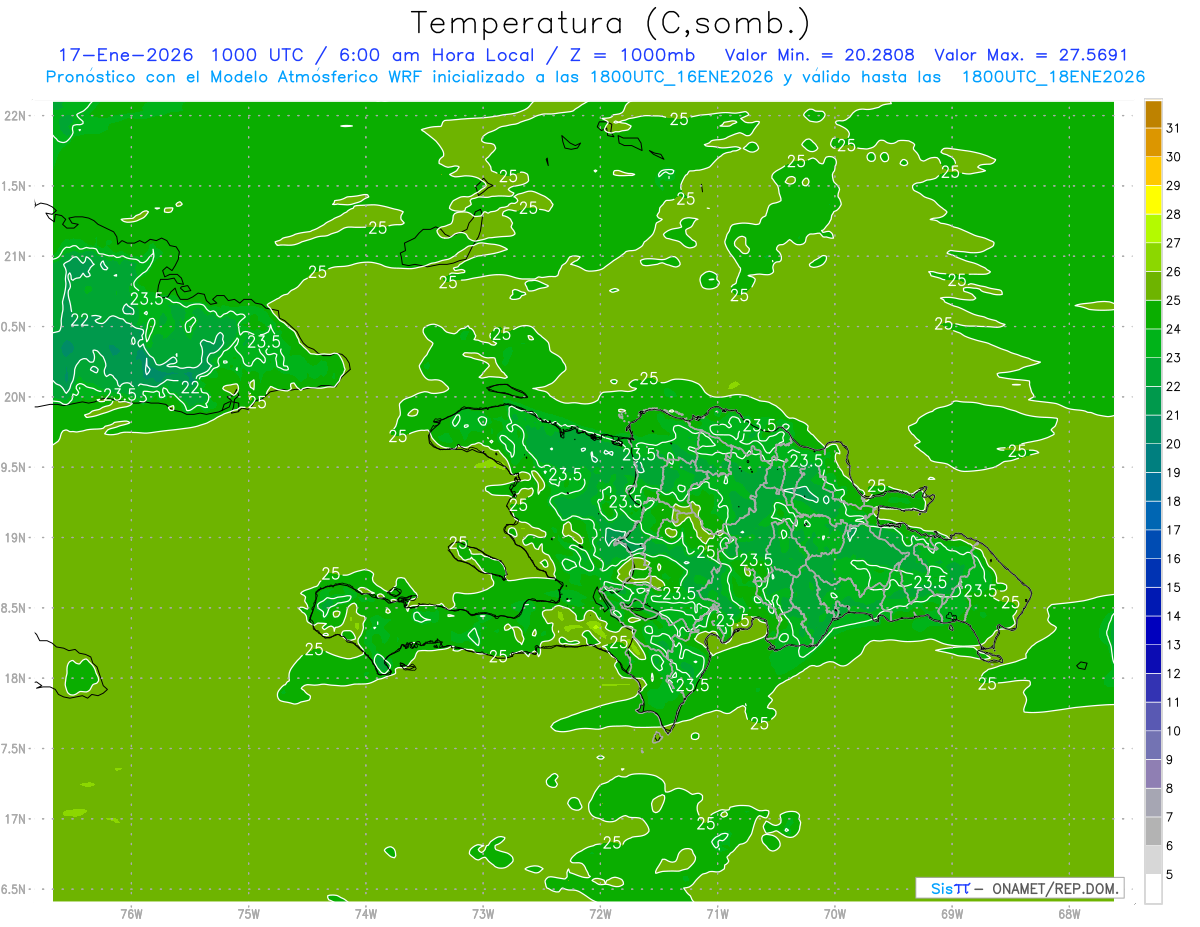Click the longitude axis label "68W"
Image resolution: width=1200 pixels, height=927 pixels.
[1068, 913]
